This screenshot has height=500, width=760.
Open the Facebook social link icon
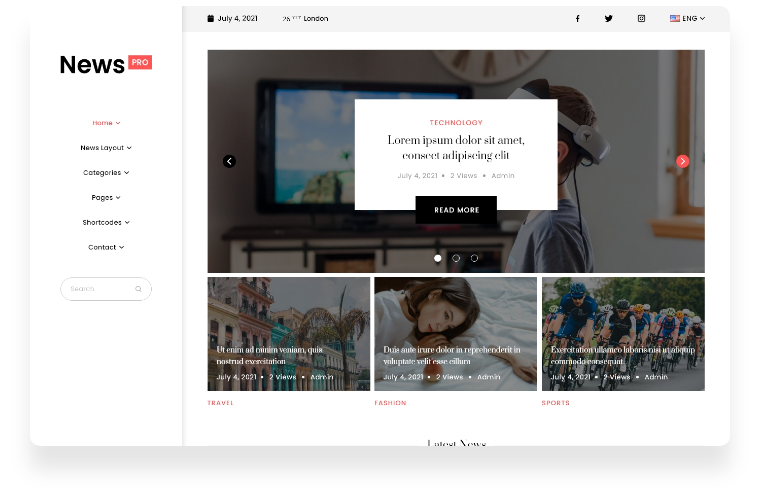(577, 18)
